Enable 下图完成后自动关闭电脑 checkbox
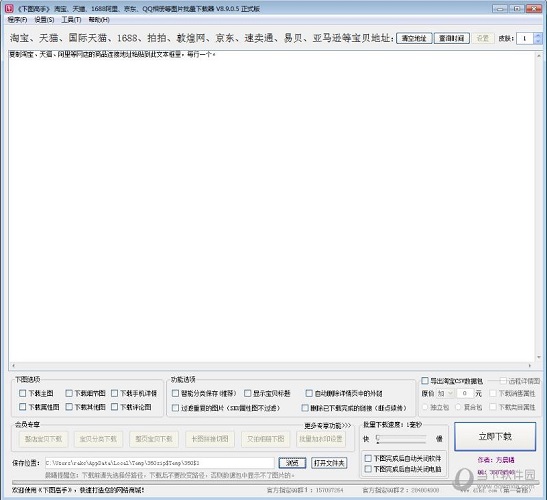 pos(368,469)
